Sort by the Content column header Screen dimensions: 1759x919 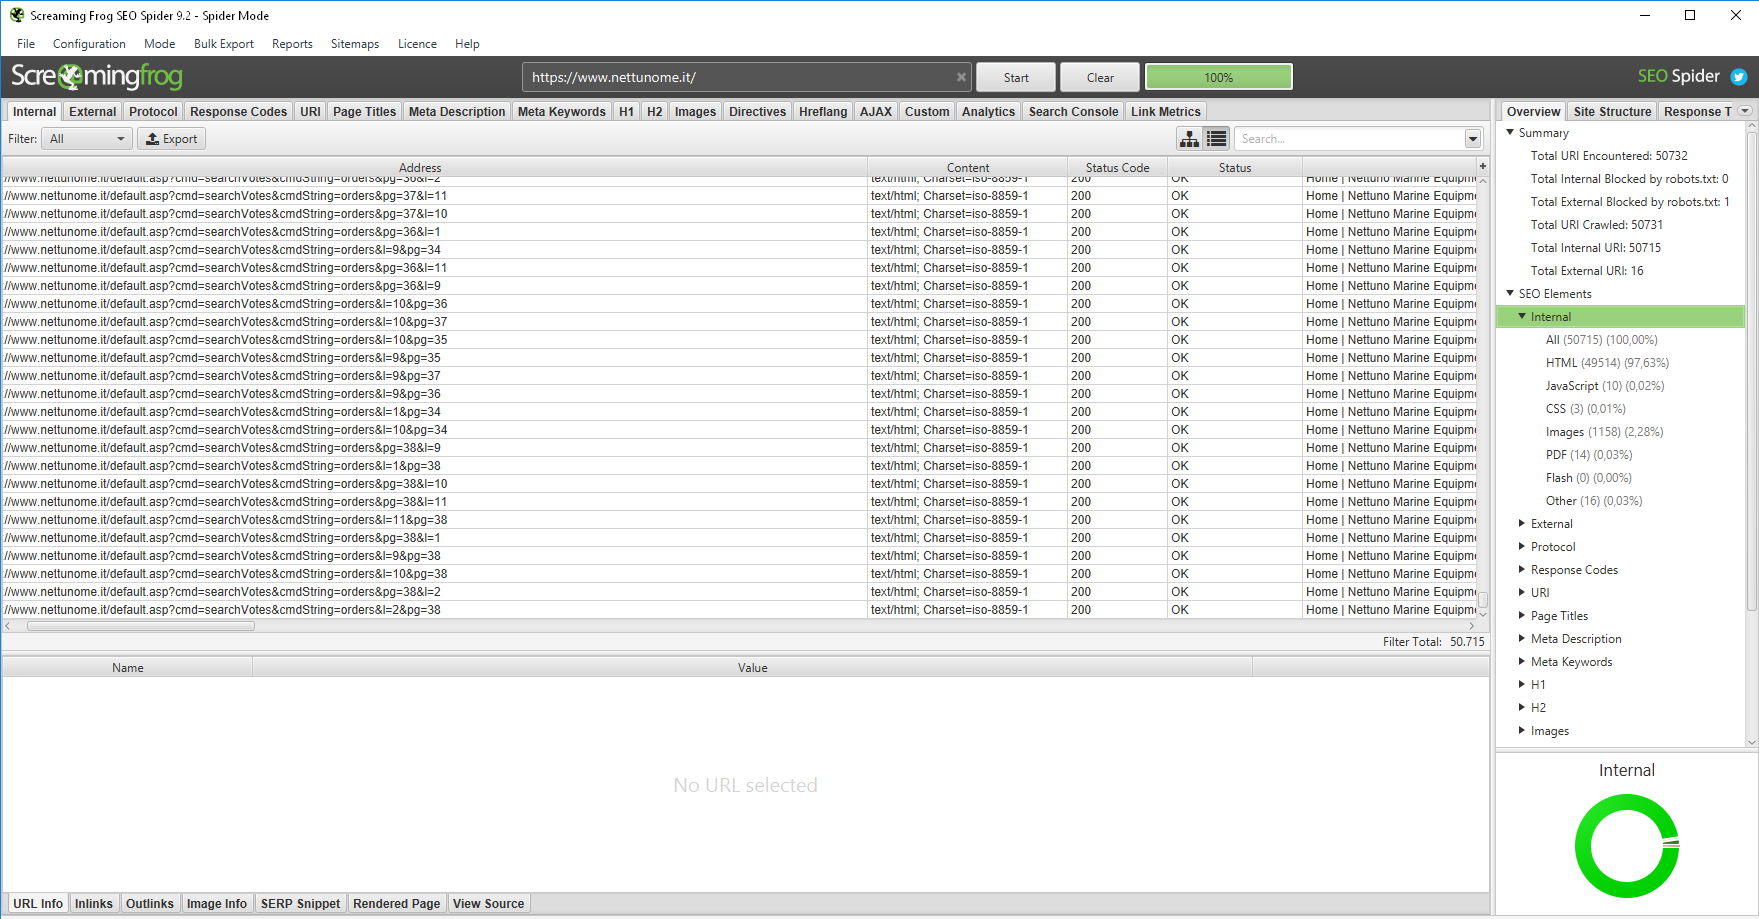[968, 167]
